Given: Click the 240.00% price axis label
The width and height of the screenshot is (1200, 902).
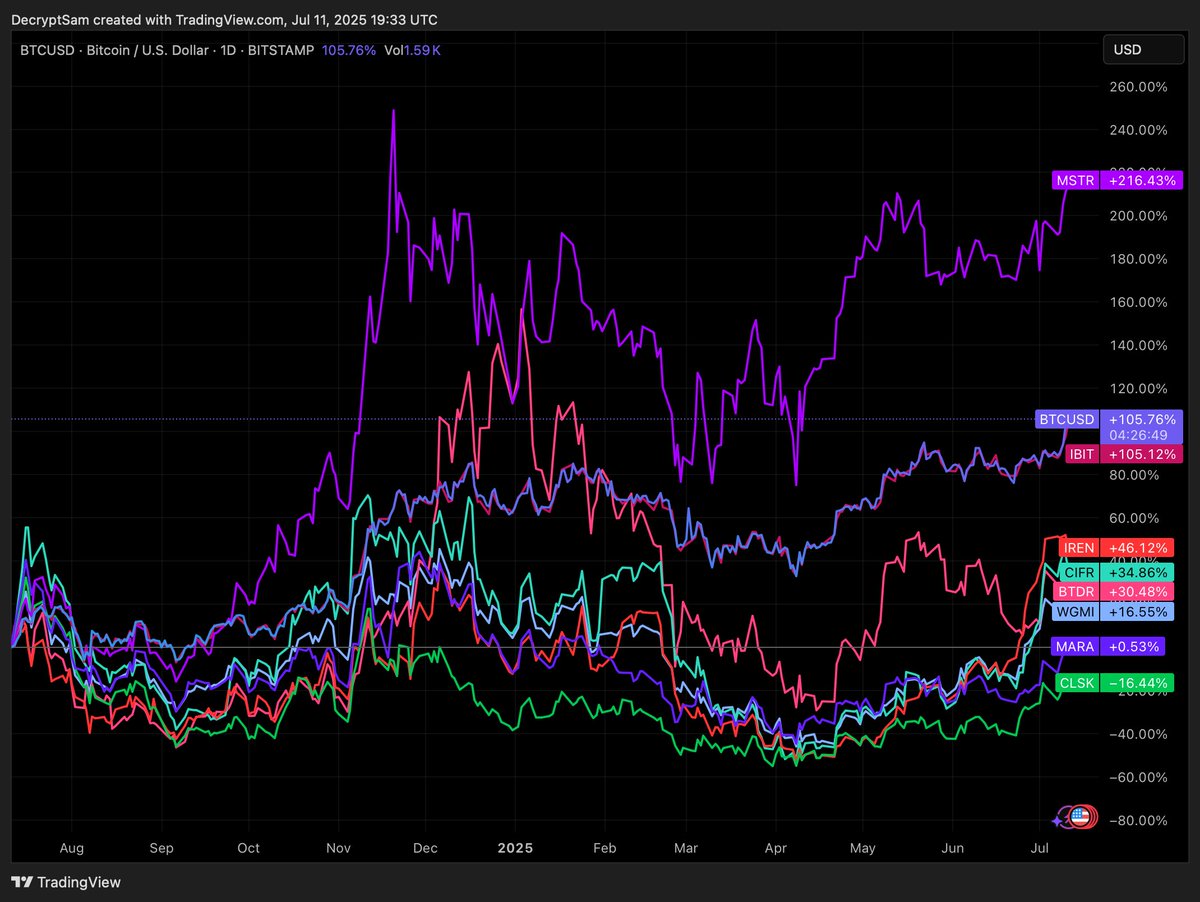Looking at the screenshot, I should click(1139, 130).
